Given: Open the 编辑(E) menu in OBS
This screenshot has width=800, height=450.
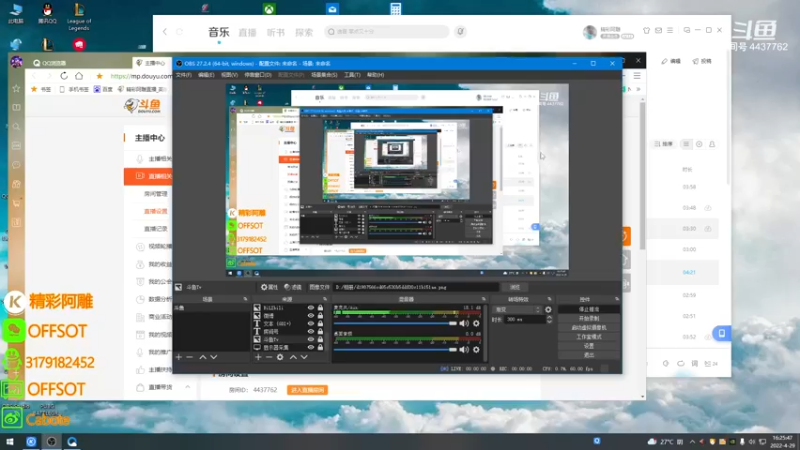Looking at the screenshot, I should coord(206,75).
